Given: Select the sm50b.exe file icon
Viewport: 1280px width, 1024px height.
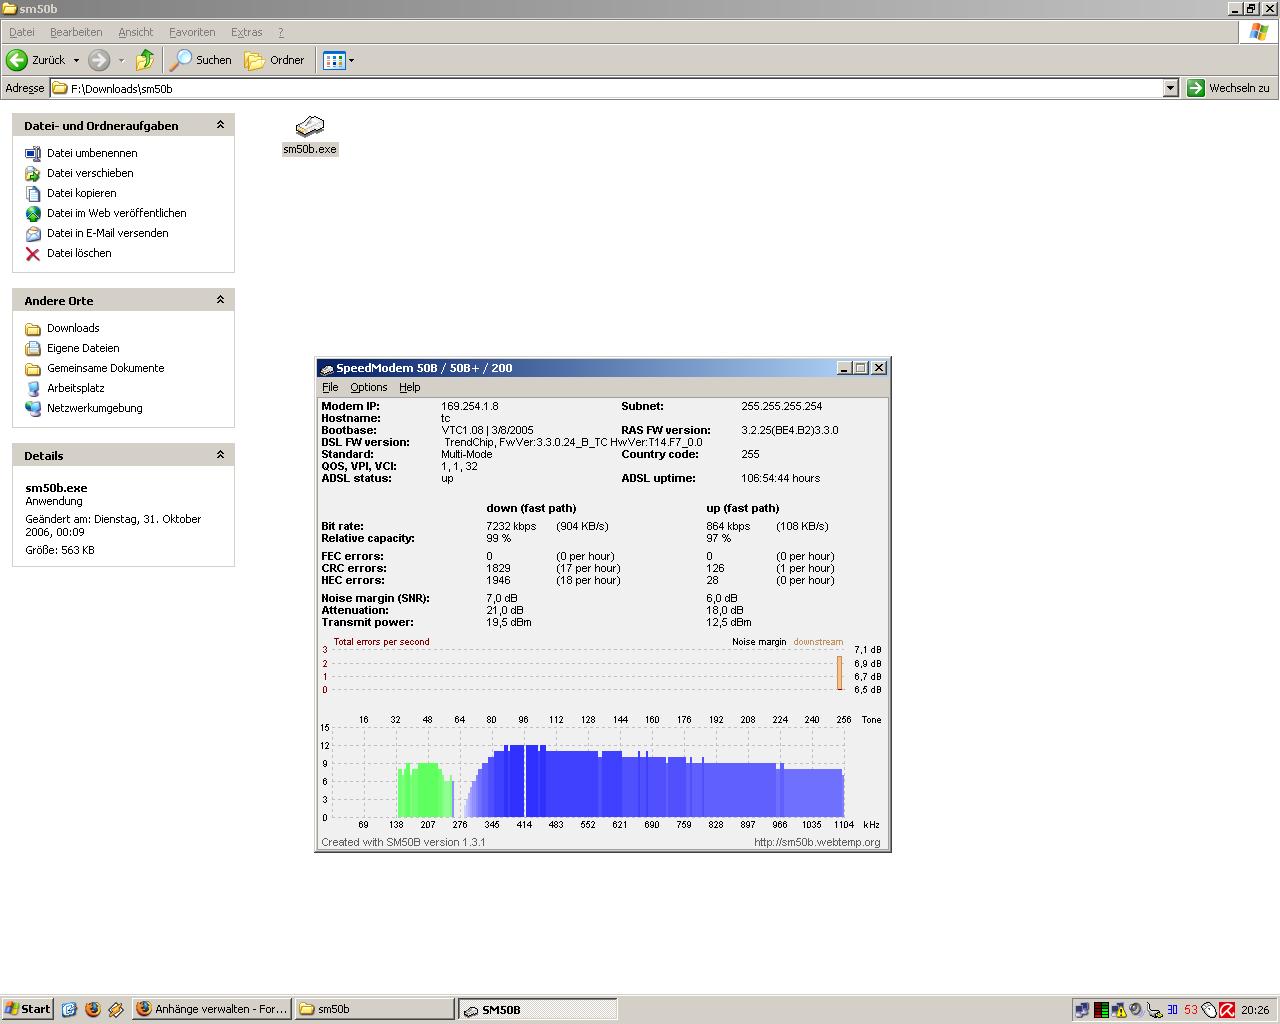Looking at the screenshot, I should point(310,126).
